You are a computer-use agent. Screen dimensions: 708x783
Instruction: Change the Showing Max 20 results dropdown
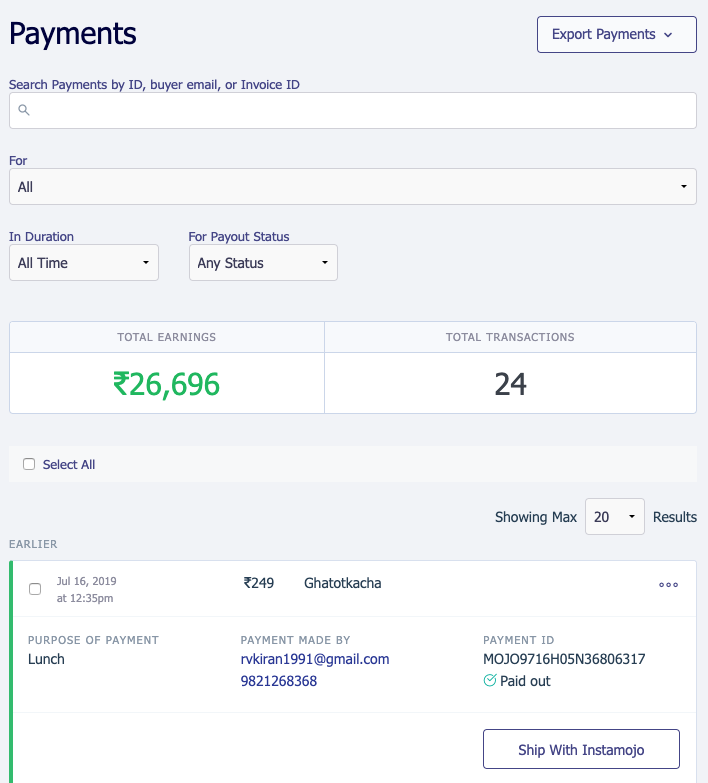pos(614,517)
